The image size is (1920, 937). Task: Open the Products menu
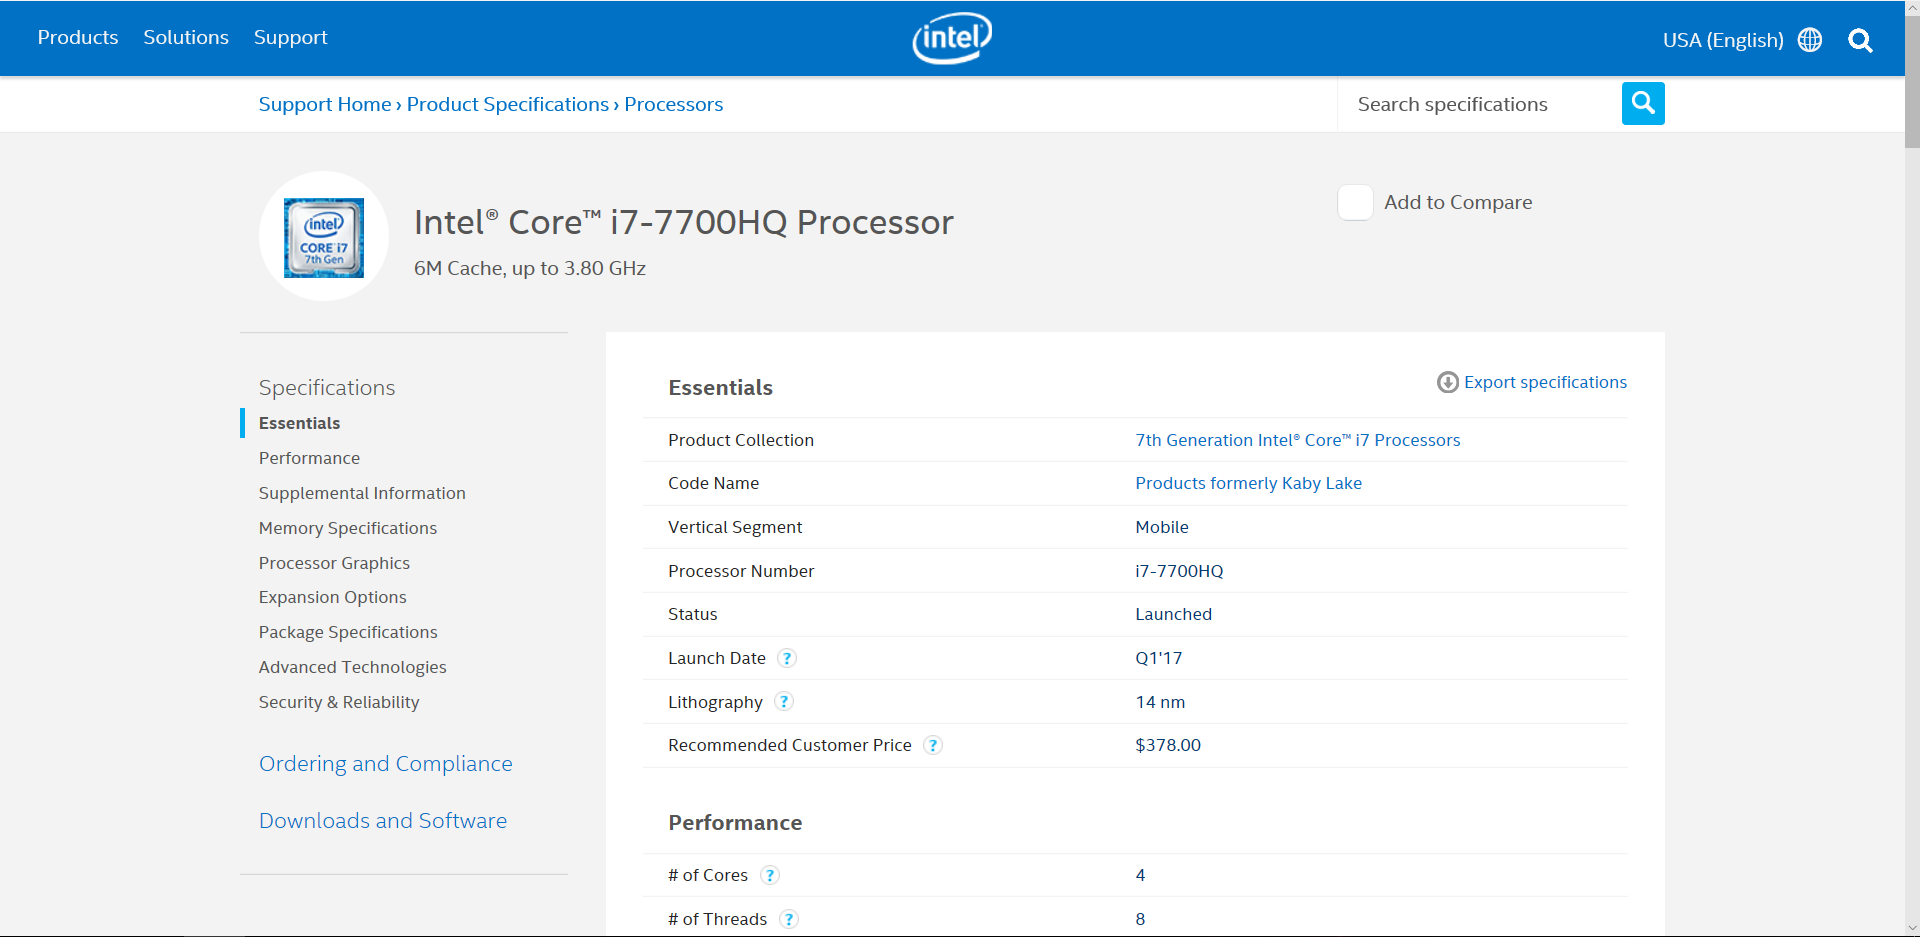coord(78,37)
